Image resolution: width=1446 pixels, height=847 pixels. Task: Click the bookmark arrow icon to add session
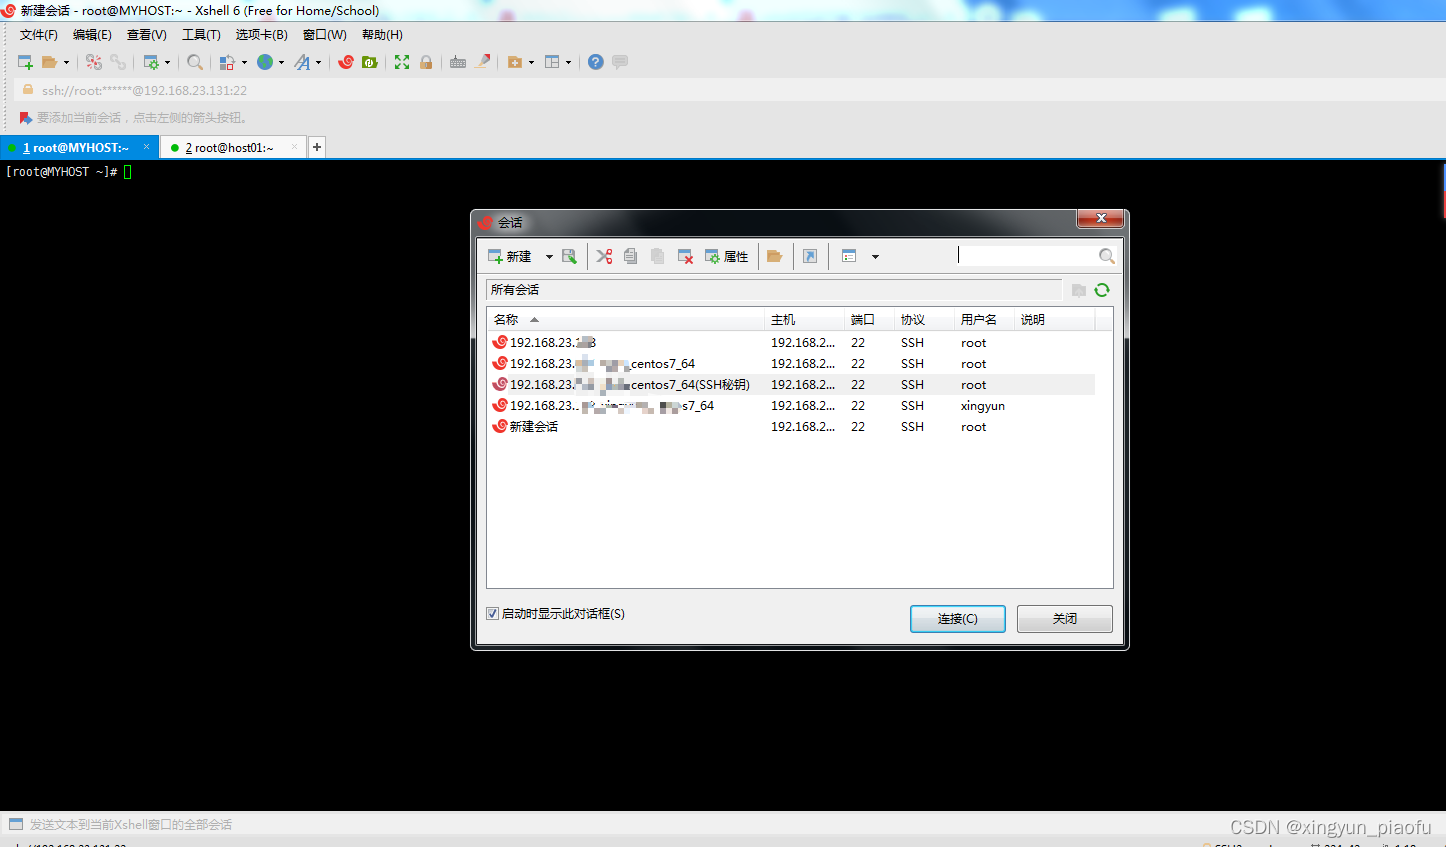click(26, 118)
